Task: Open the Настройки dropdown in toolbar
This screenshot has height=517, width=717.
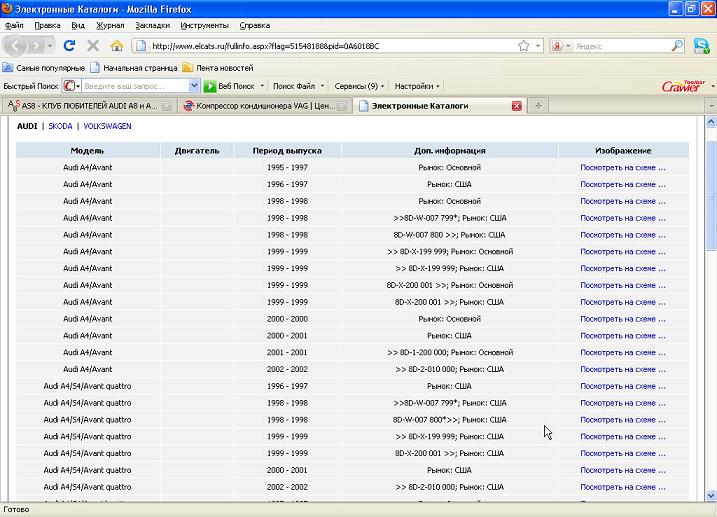Action: (x=417, y=86)
